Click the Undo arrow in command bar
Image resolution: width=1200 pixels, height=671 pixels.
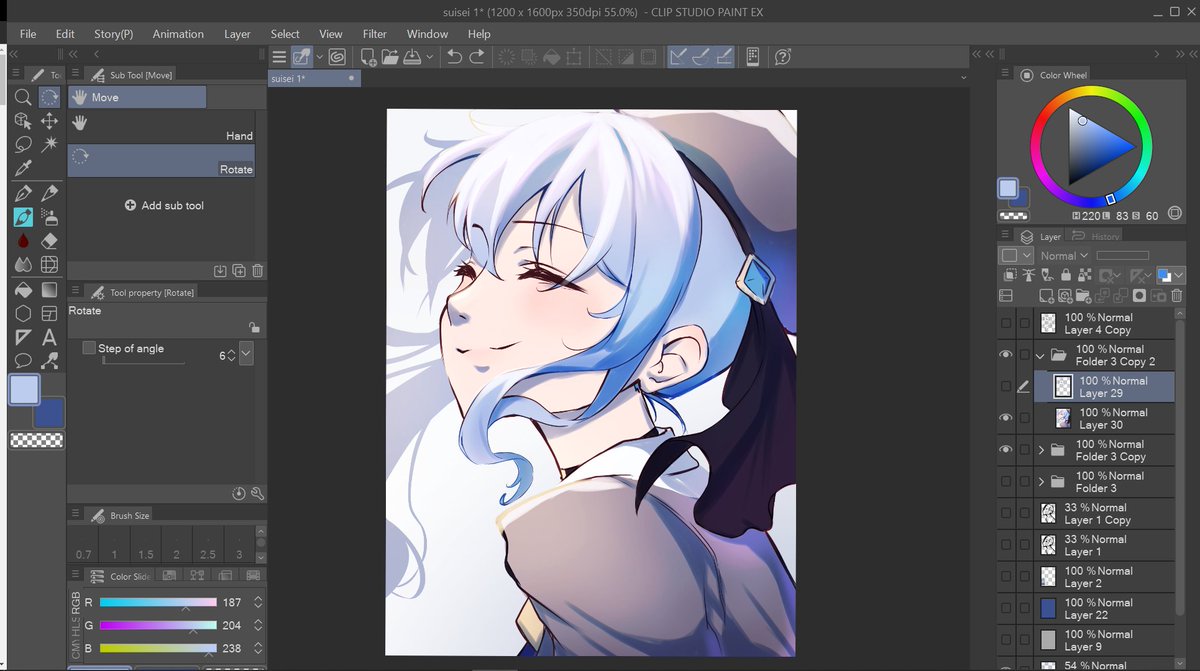(455, 57)
